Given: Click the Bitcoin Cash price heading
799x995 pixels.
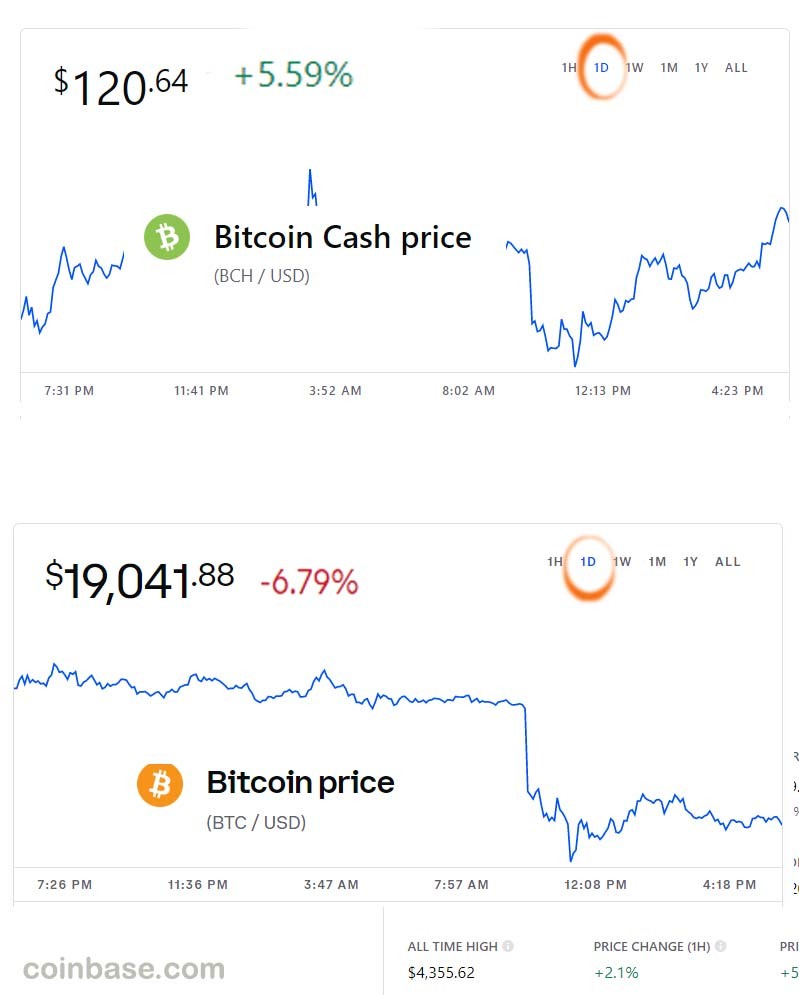Looking at the screenshot, I should [343, 238].
